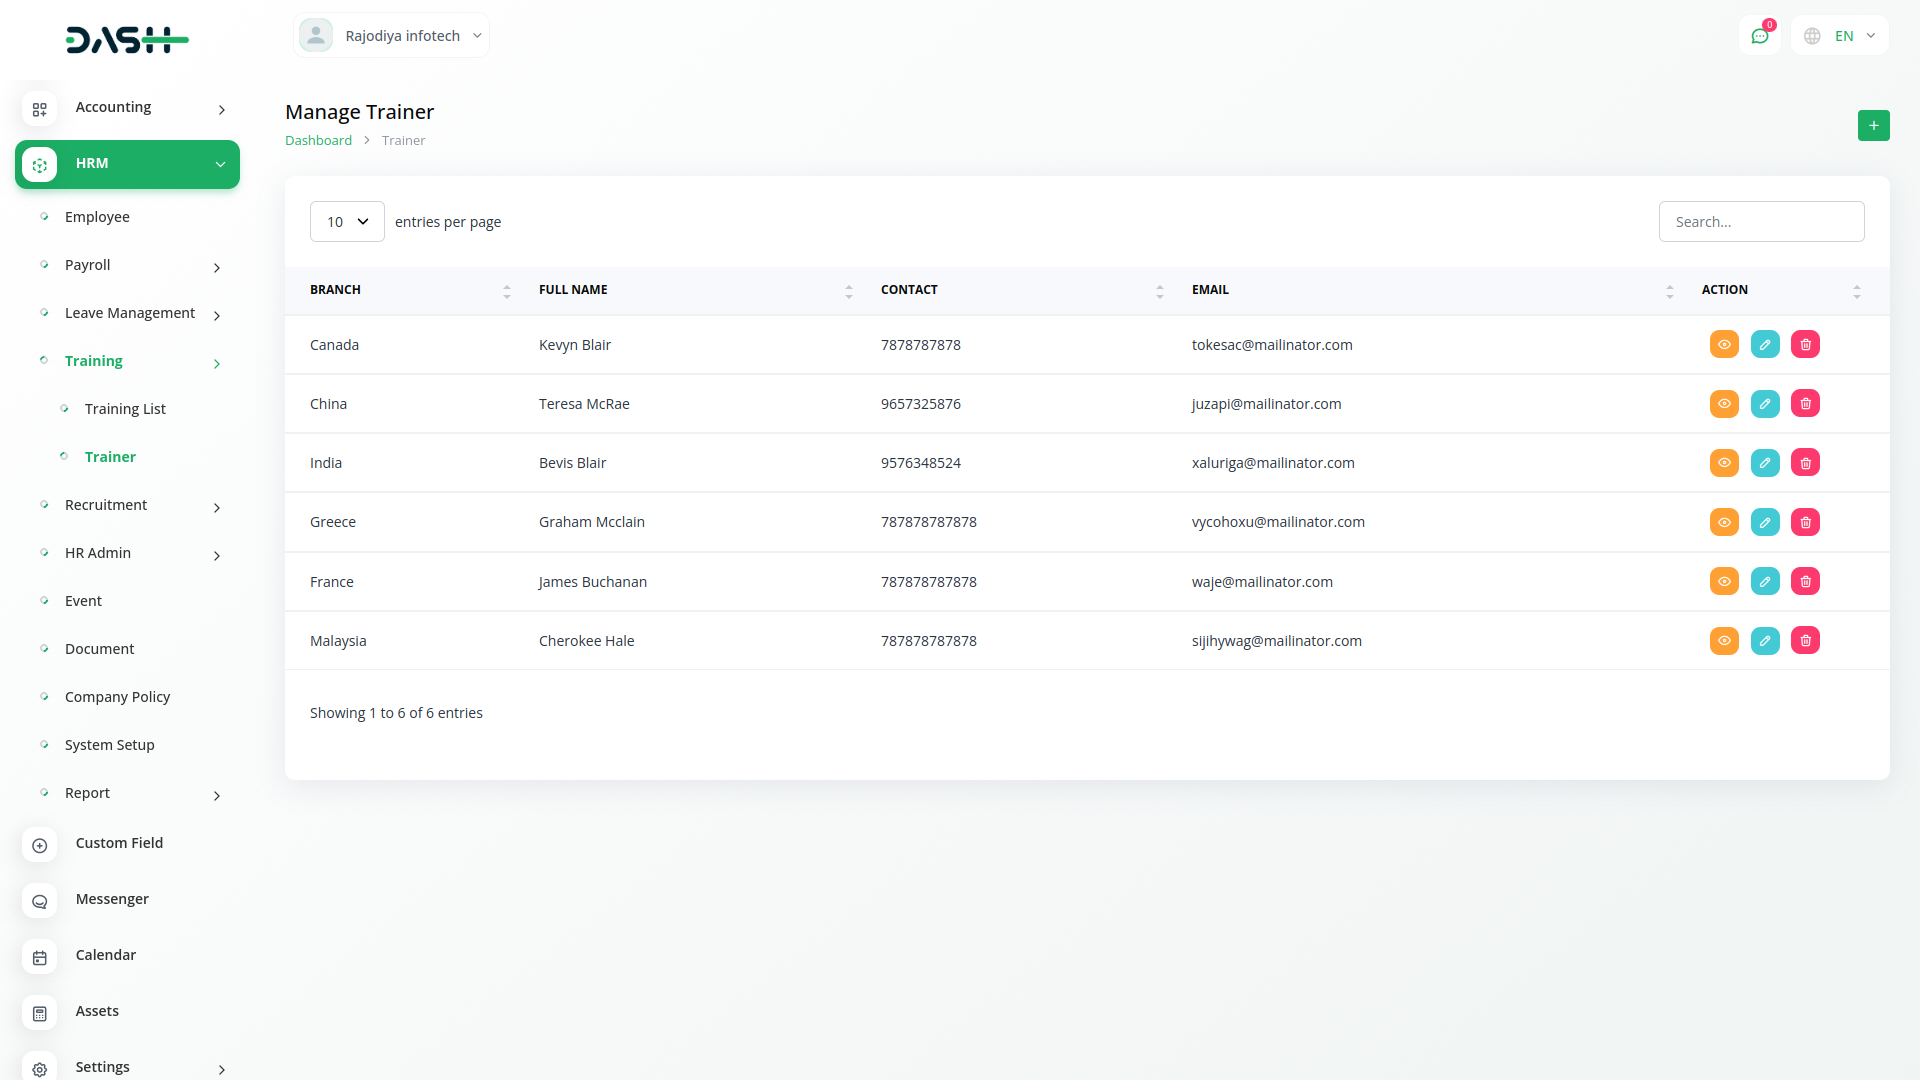Open the chat notifications icon
This screenshot has height=1080, width=1920.
[1759, 36]
